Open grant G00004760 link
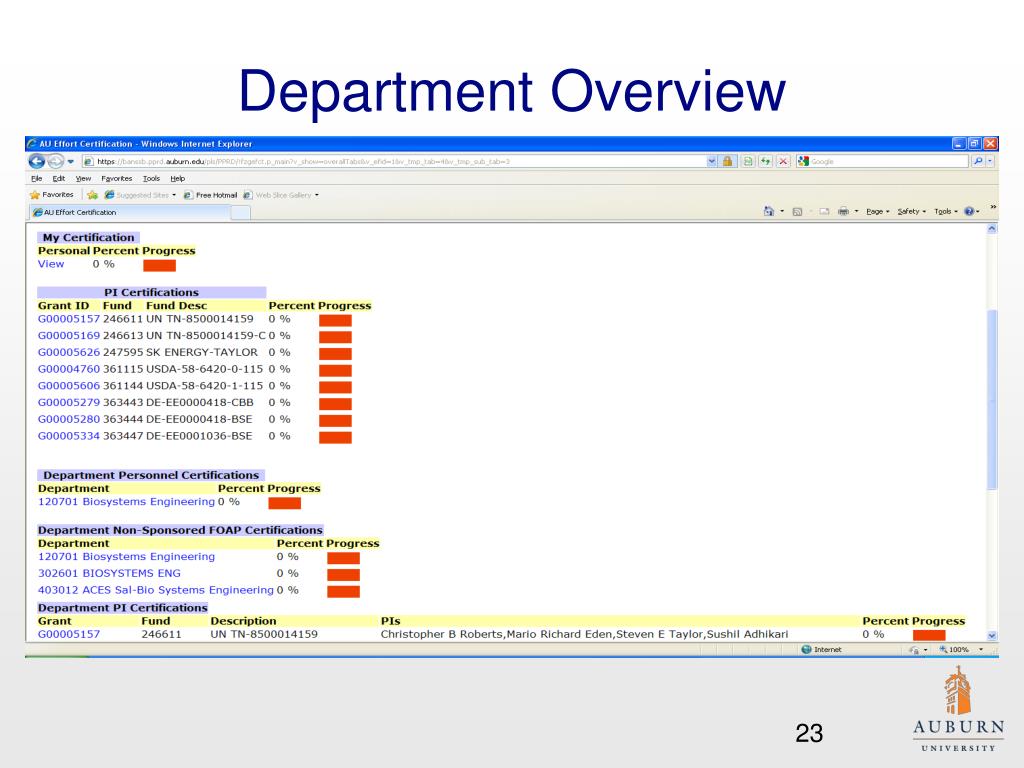The height and width of the screenshot is (768, 1024). 69,369
